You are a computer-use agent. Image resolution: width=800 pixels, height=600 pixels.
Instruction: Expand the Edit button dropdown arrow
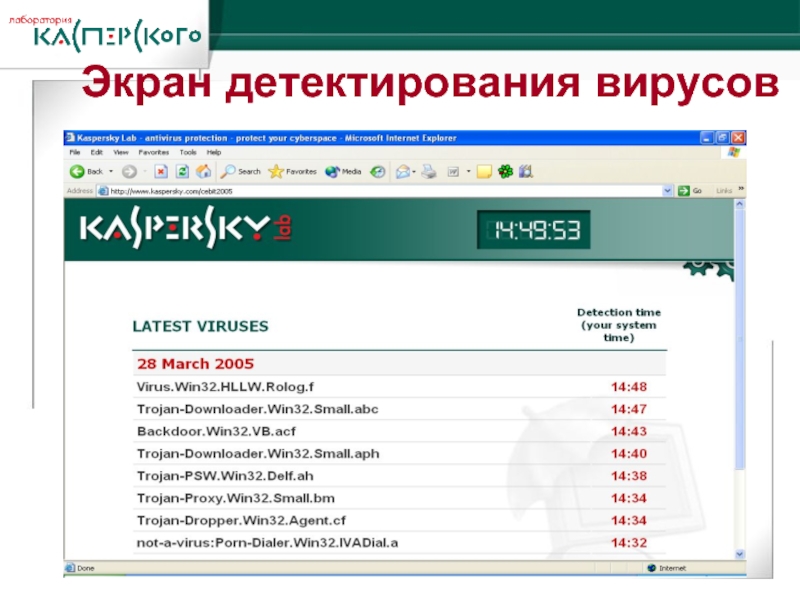[x=468, y=171]
